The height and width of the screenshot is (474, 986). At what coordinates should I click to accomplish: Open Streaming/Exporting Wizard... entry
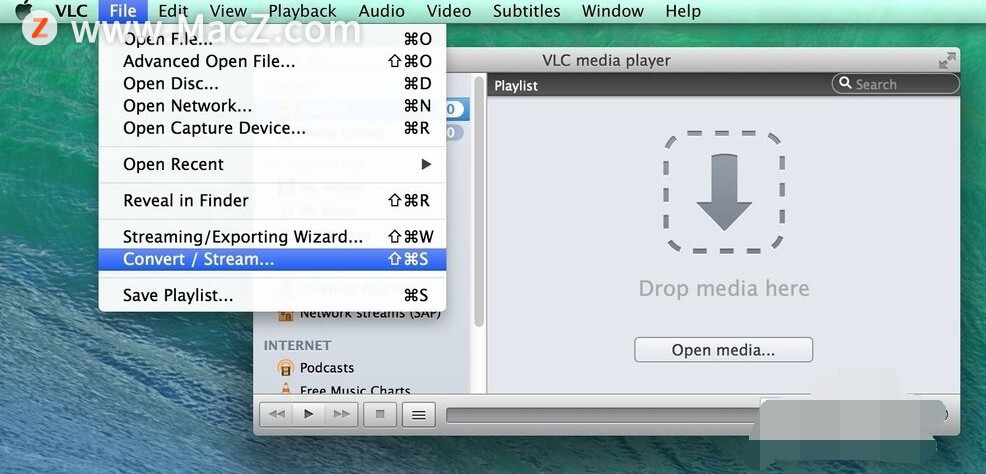click(x=272, y=236)
